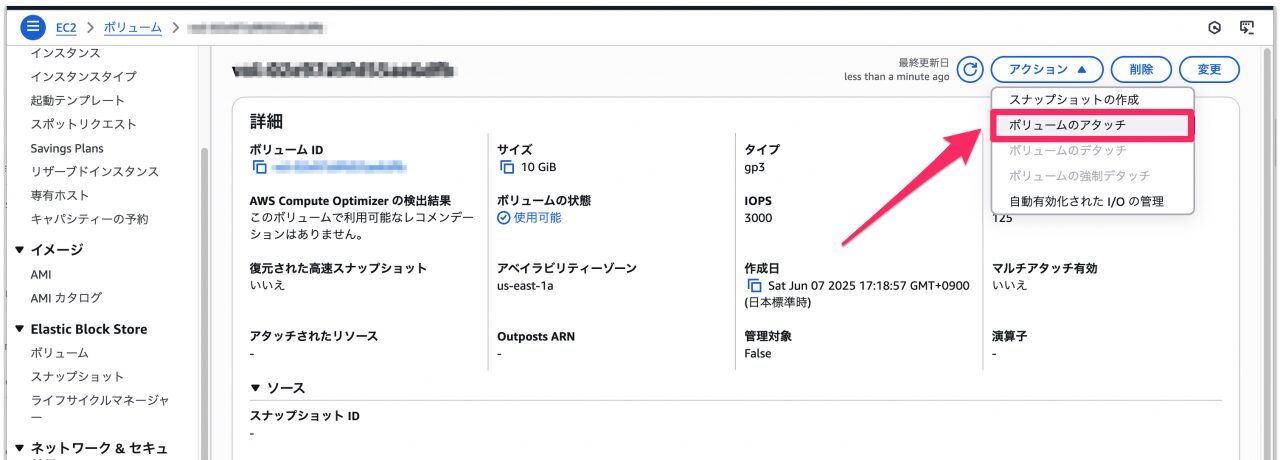
Task: Click the less than a minute ago text
Action: [x=897, y=76]
